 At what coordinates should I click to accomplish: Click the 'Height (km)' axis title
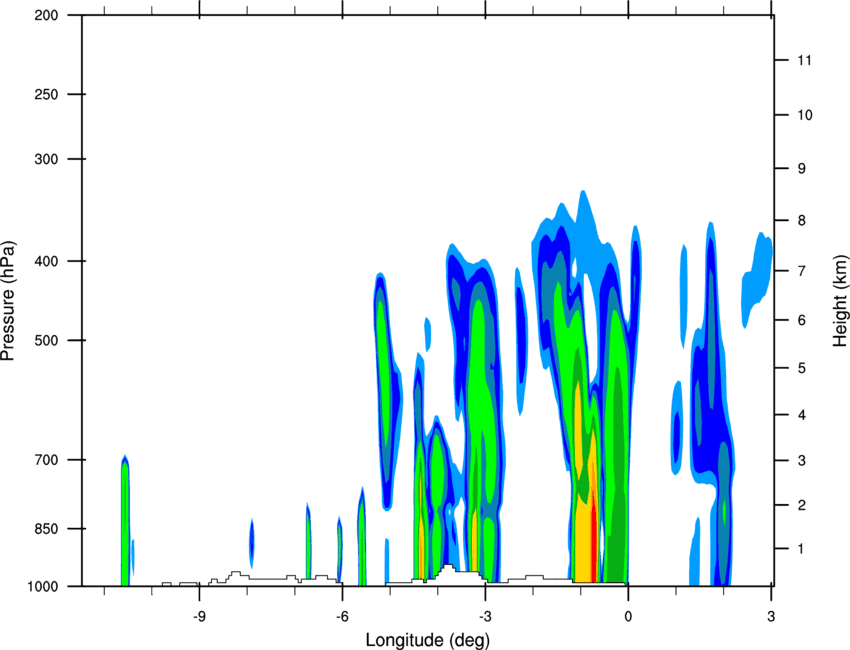[841, 301]
